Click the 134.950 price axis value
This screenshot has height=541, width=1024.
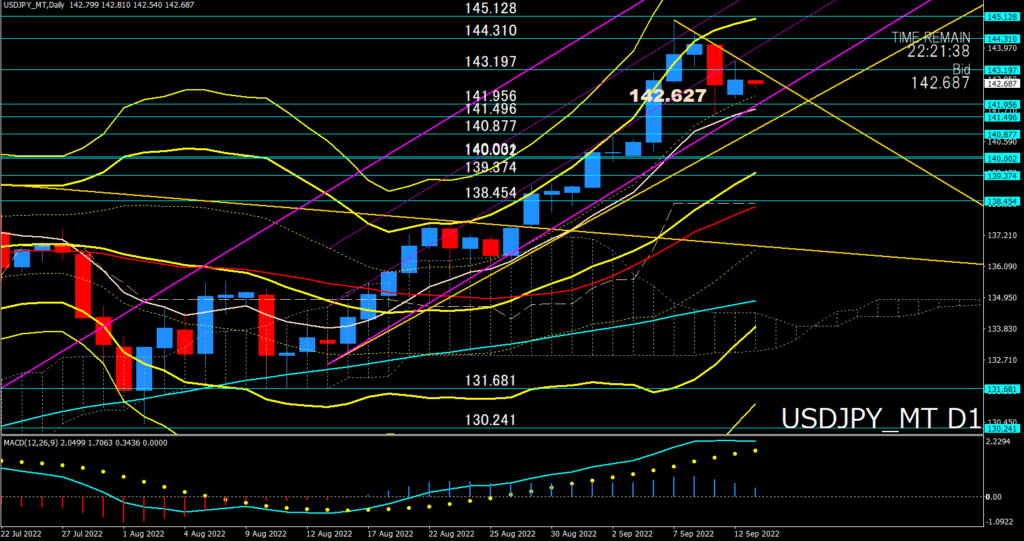(x=1001, y=298)
